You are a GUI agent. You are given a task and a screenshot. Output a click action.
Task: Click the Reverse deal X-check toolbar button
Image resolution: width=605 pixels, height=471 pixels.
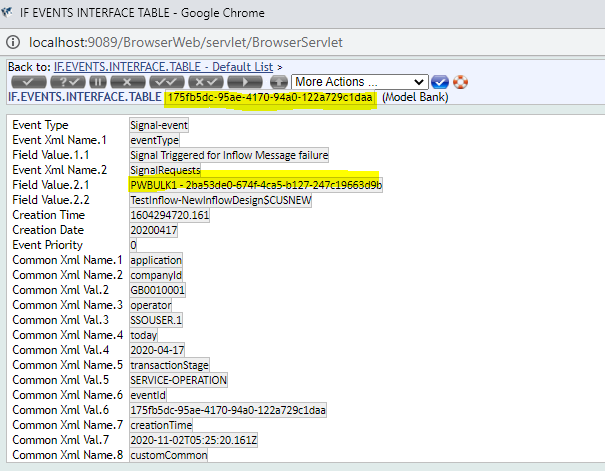point(206,81)
